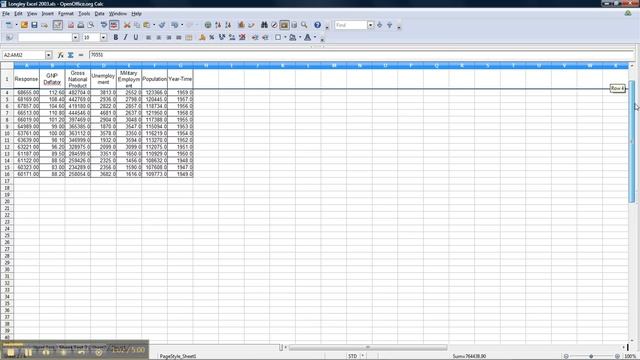Click the Background Color swatch icon

point(292,37)
